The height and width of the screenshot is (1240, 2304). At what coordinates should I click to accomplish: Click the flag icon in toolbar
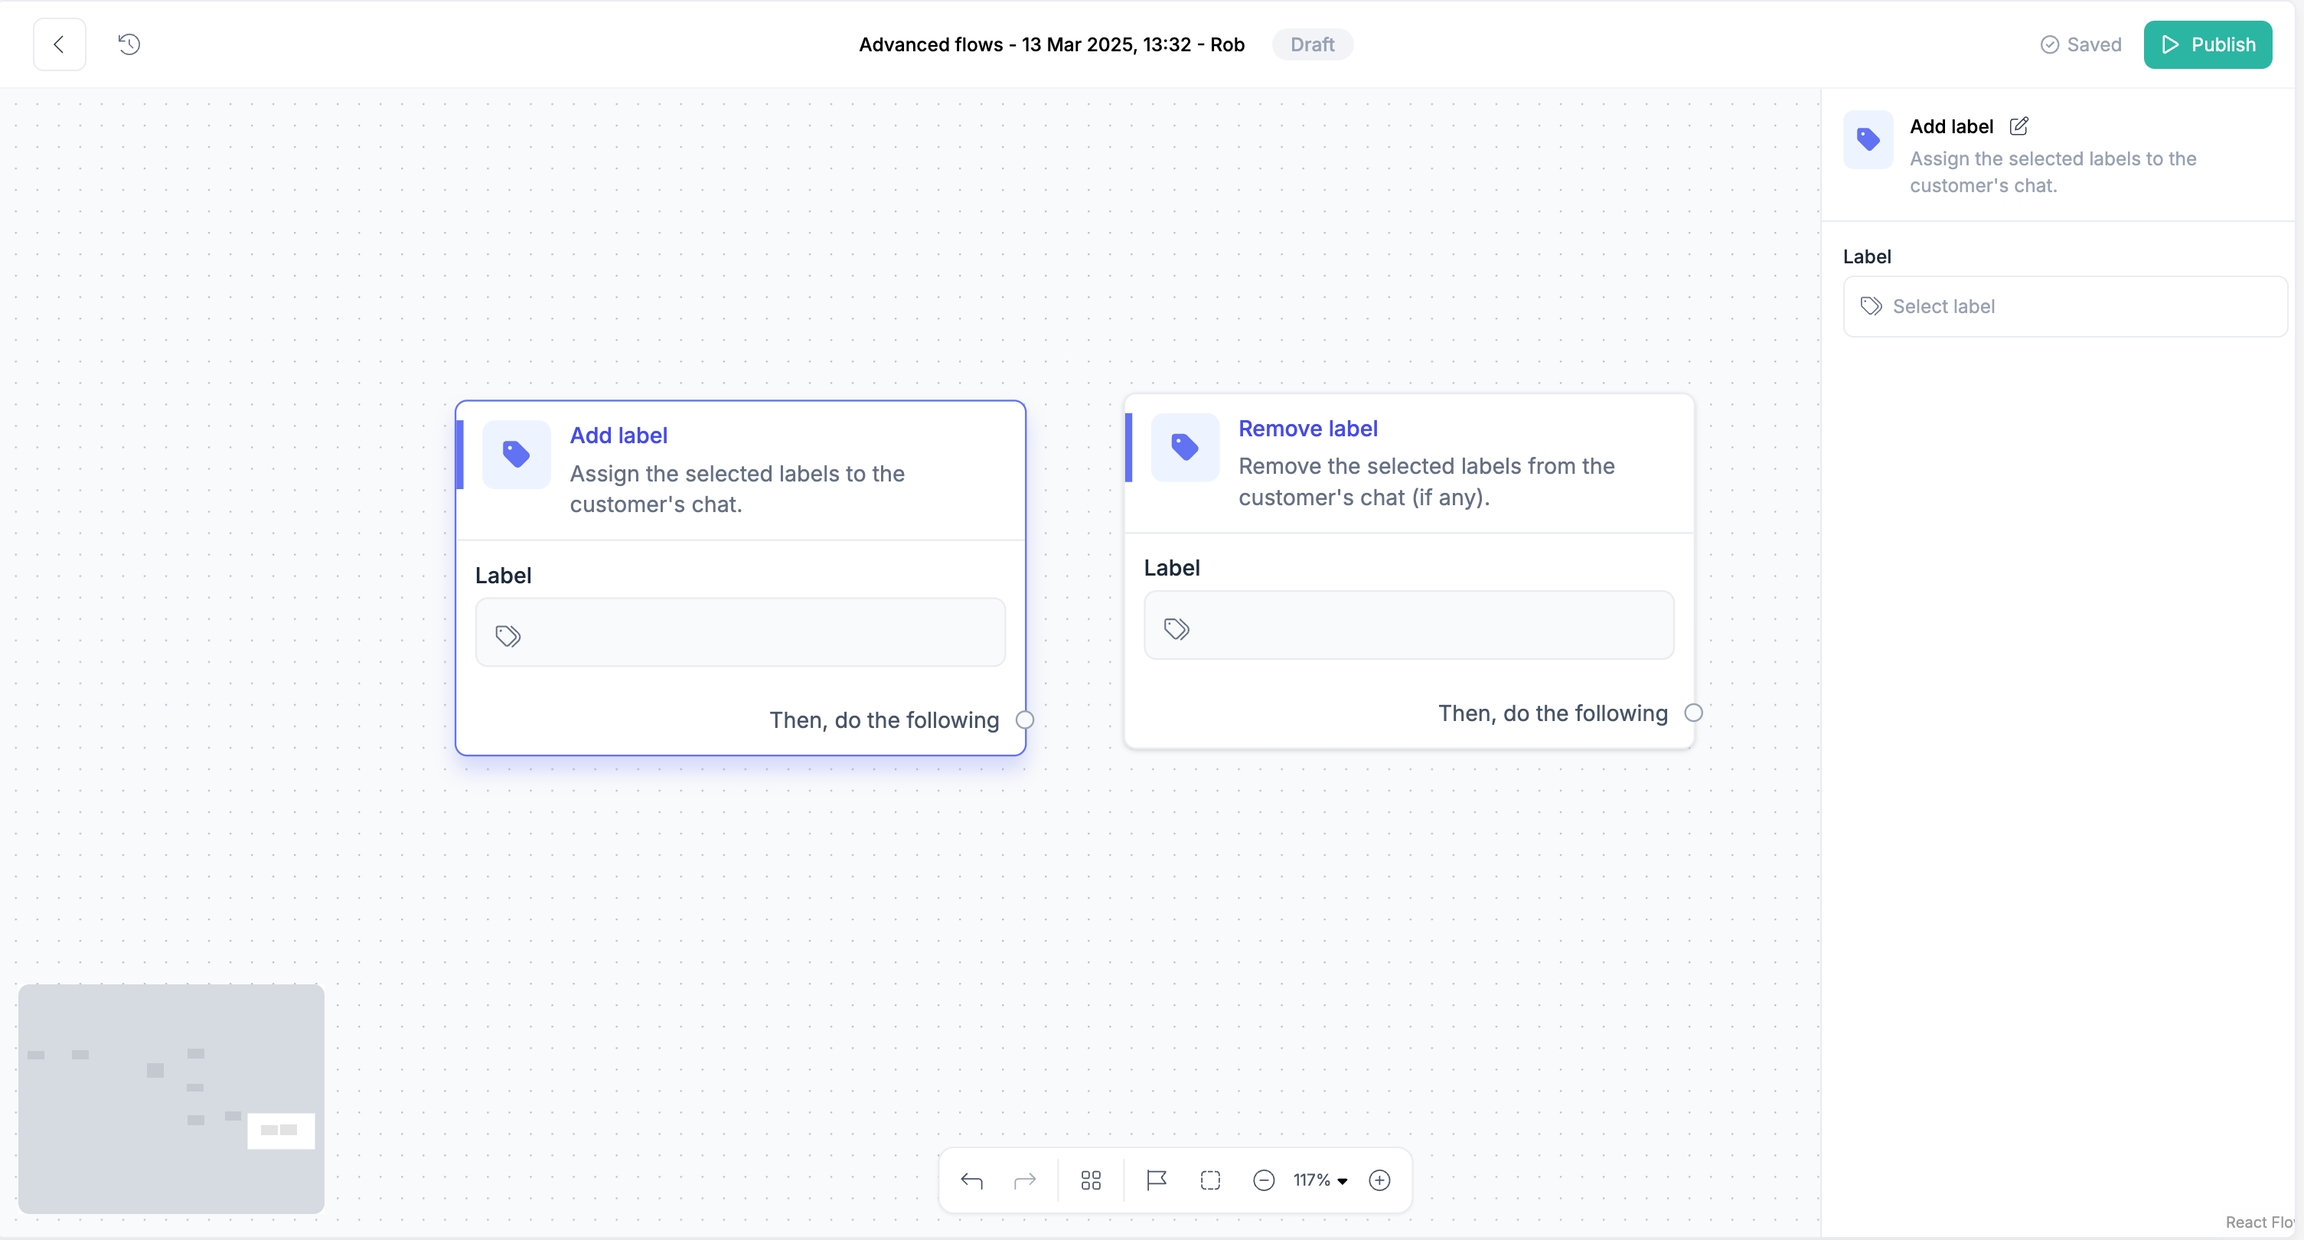[1156, 1181]
